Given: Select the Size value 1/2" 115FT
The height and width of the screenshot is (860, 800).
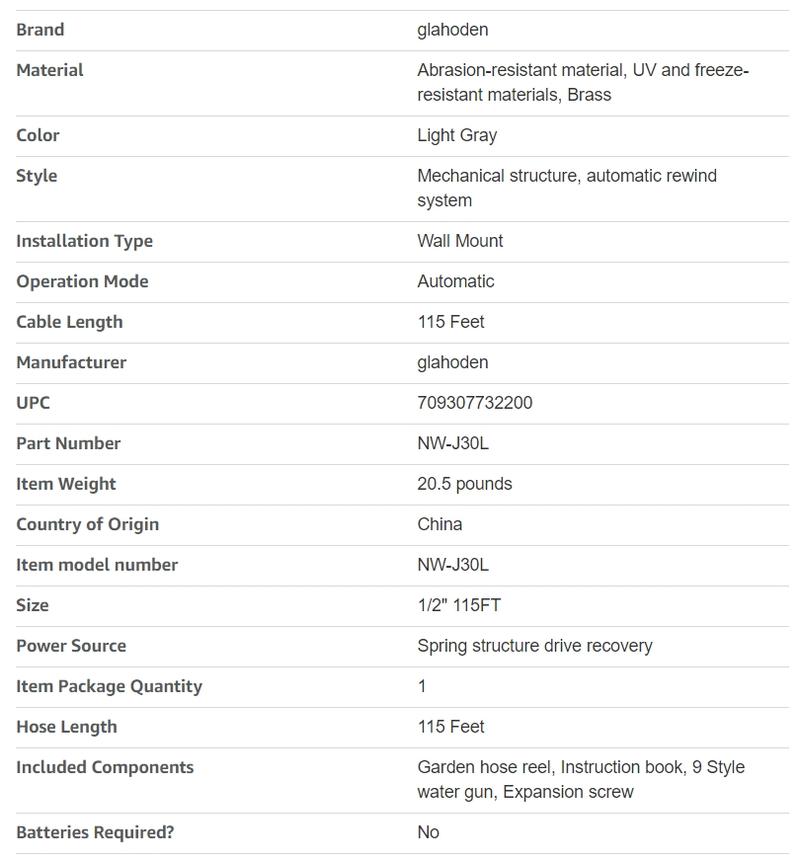Looking at the screenshot, I should point(458,605).
